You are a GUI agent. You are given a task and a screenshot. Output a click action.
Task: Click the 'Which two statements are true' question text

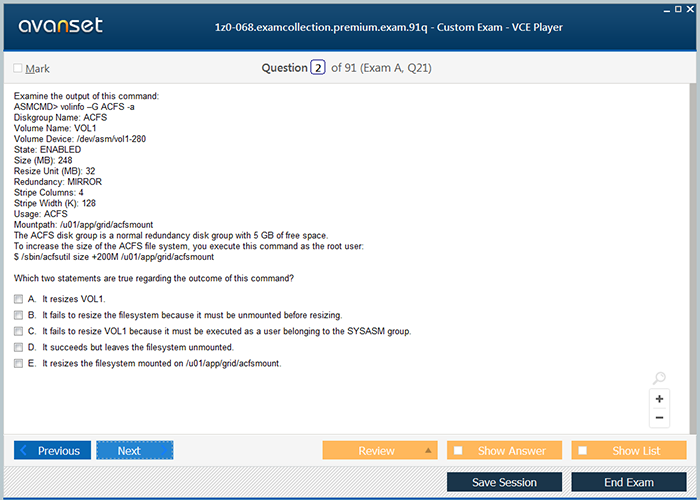click(x=154, y=279)
